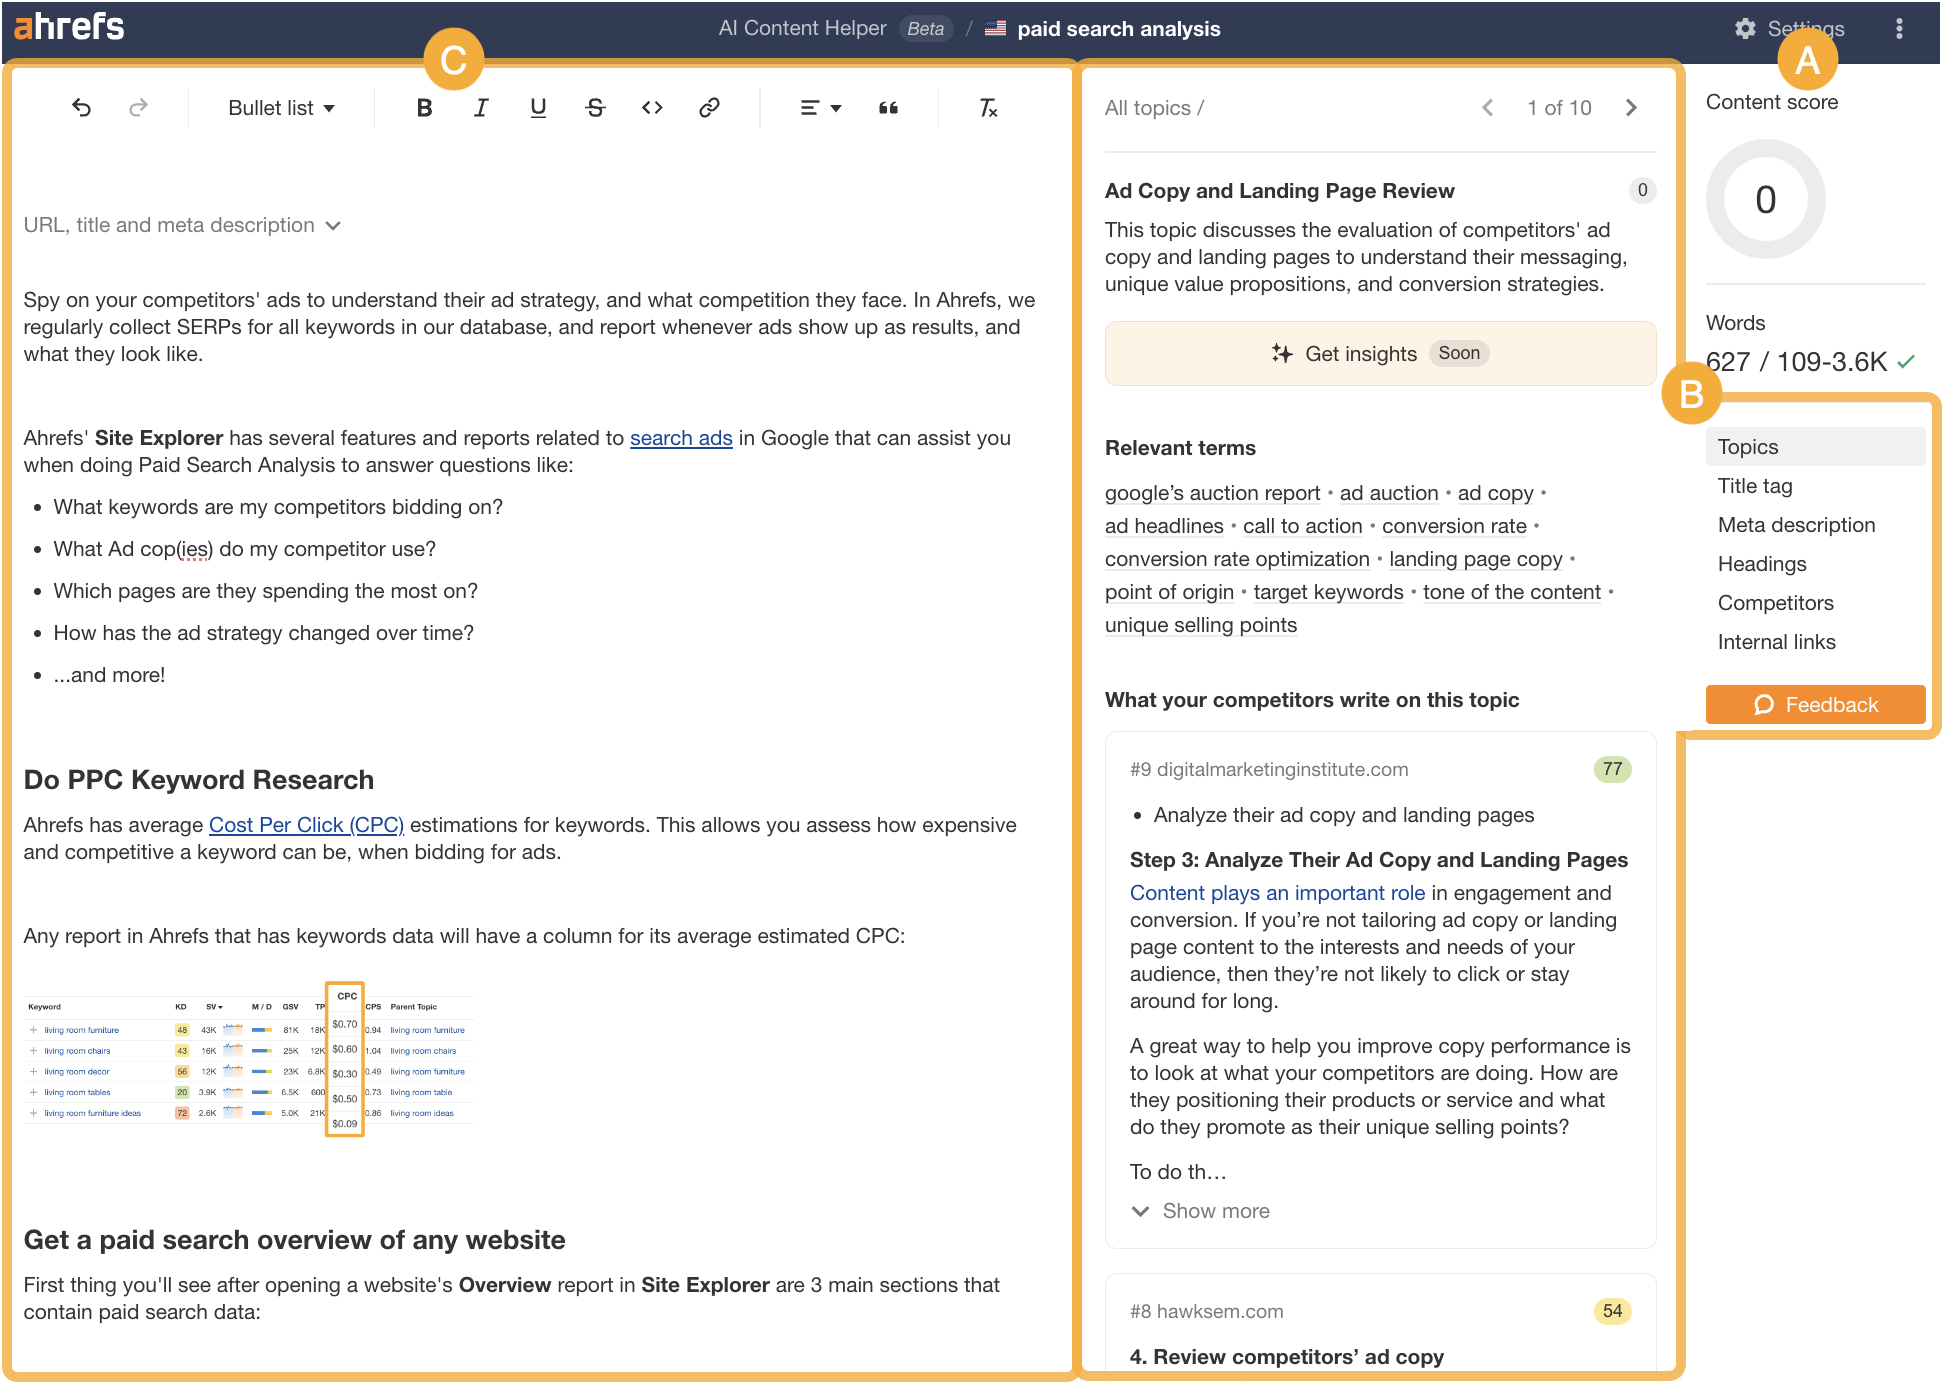Expand URL, title and meta description
This screenshot has width=1942, height=1384.
tap(182, 225)
